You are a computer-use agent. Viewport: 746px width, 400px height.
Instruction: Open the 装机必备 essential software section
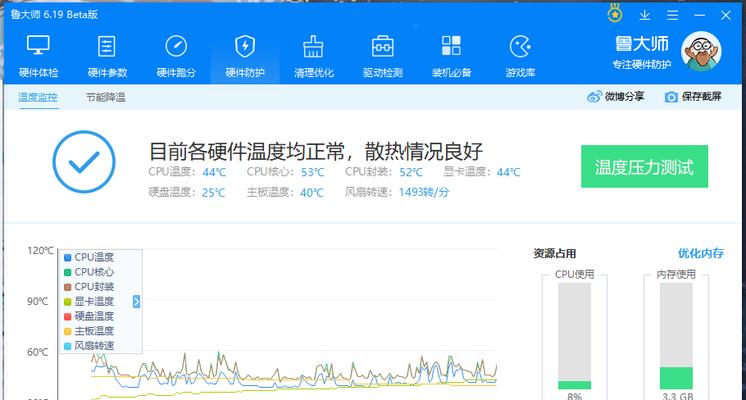[451, 56]
